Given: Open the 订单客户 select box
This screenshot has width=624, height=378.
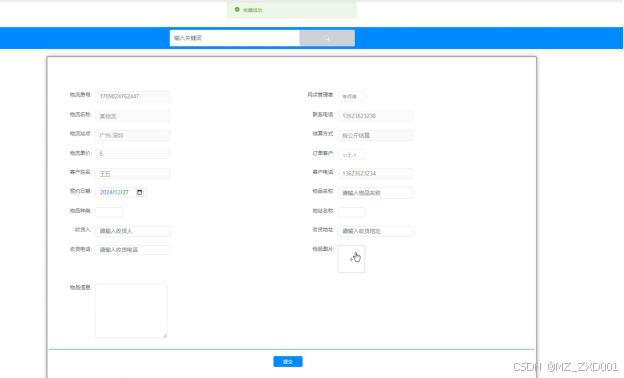Looking at the screenshot, I should 351,155.
